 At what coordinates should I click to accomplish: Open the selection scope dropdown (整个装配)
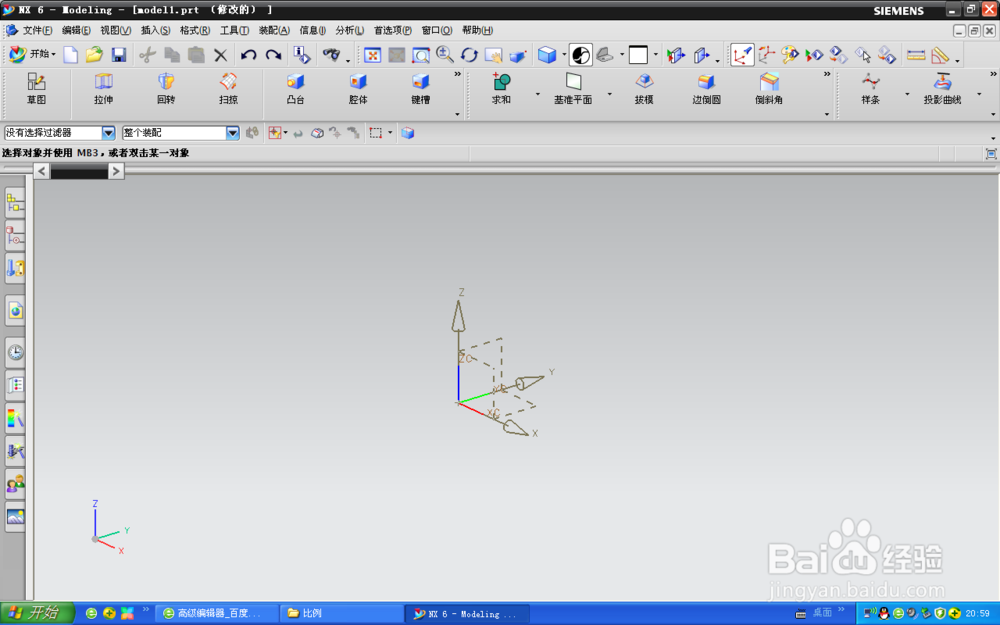point(180,133)
